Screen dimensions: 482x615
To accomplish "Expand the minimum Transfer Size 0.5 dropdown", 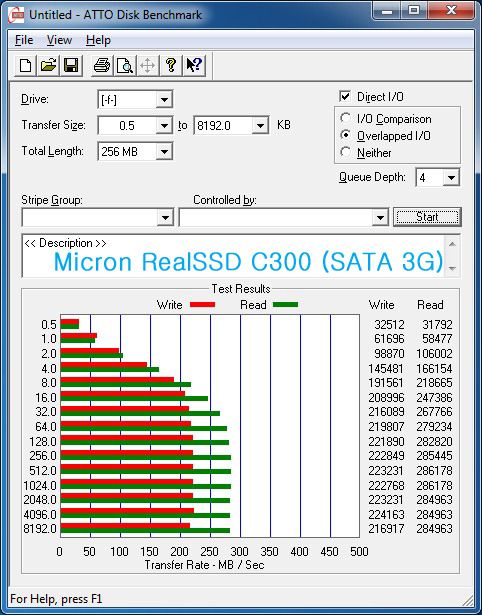I will click(164, 126).
